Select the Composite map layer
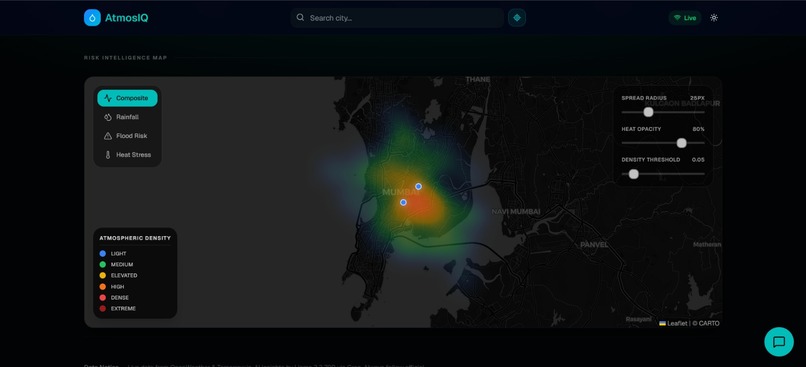Image resolution: width=806 pixels, height=367 pixels. click(127, 98)
